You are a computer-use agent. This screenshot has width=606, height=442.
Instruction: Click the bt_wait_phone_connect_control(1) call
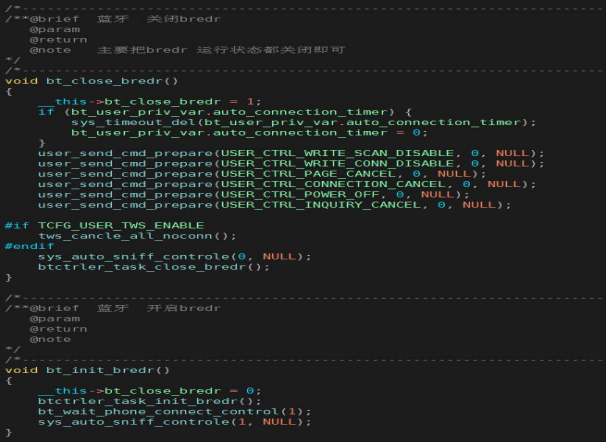[174, 412]
